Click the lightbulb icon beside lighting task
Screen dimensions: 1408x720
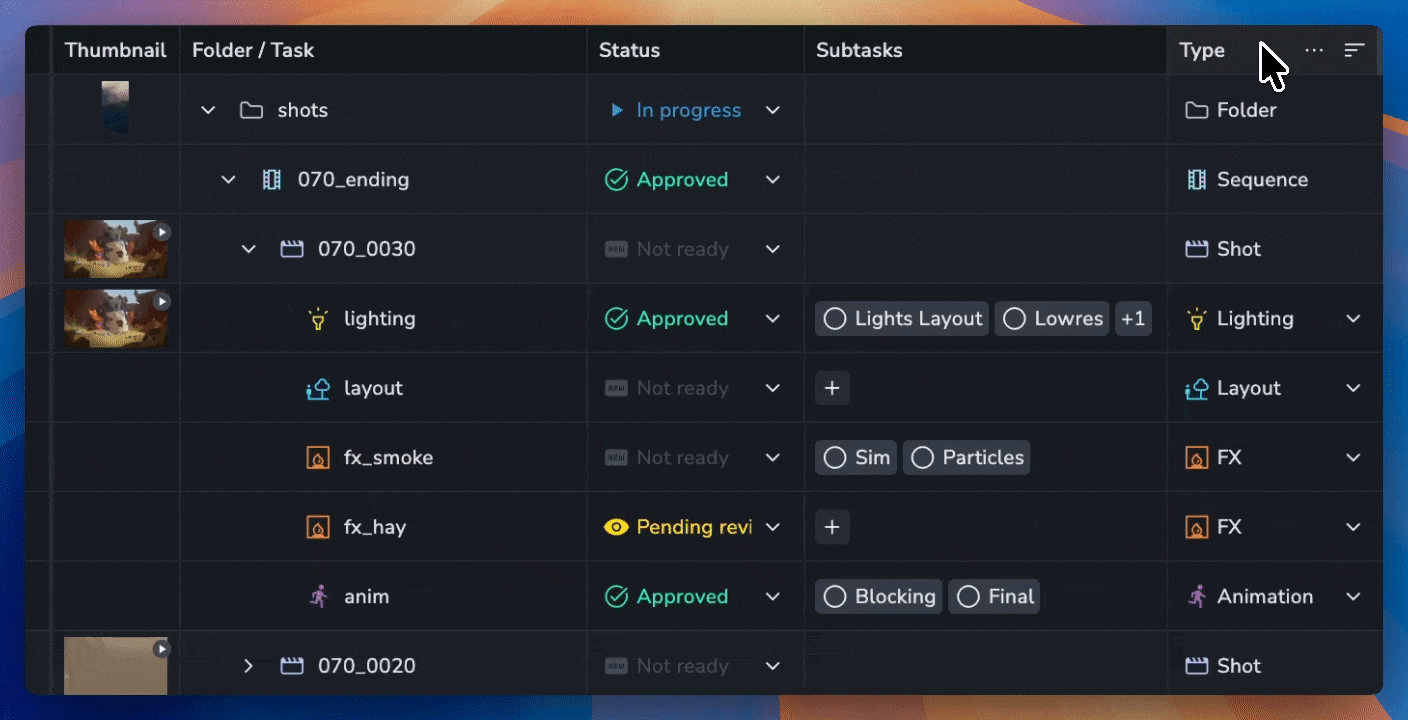click(318, 319)
